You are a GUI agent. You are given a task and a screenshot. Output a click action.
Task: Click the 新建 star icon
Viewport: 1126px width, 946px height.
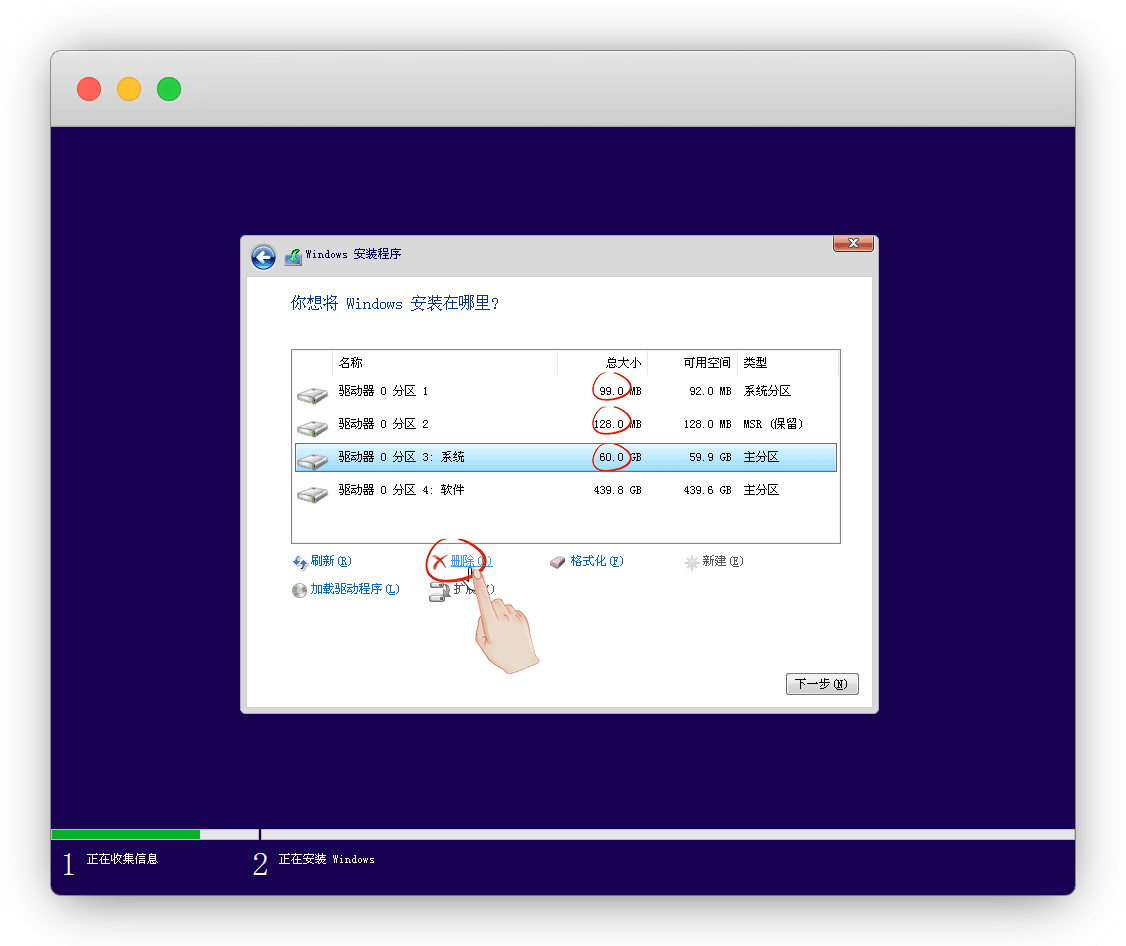(x=691, y=562)
